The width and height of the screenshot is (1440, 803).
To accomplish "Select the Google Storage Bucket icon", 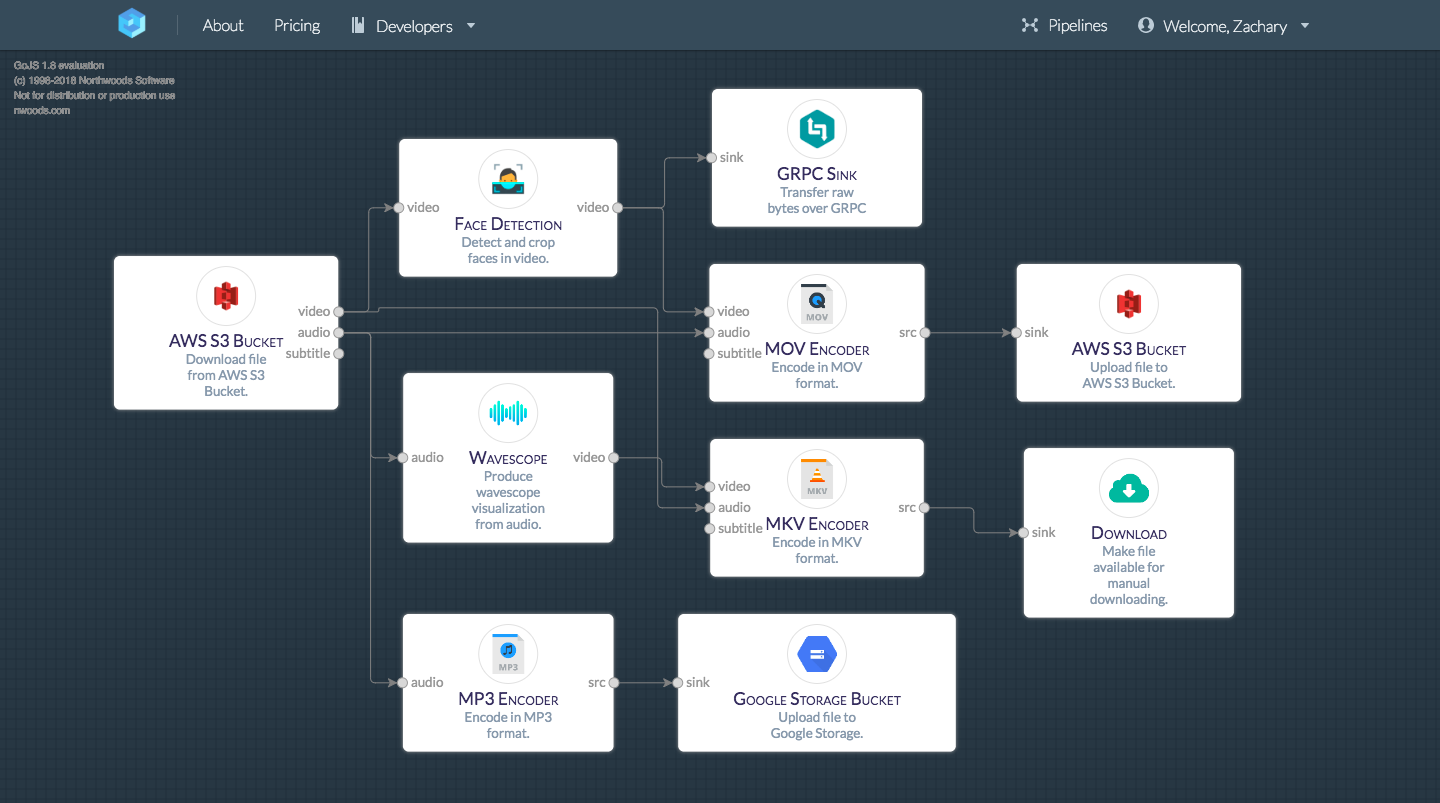I will (x=817, y=655).
